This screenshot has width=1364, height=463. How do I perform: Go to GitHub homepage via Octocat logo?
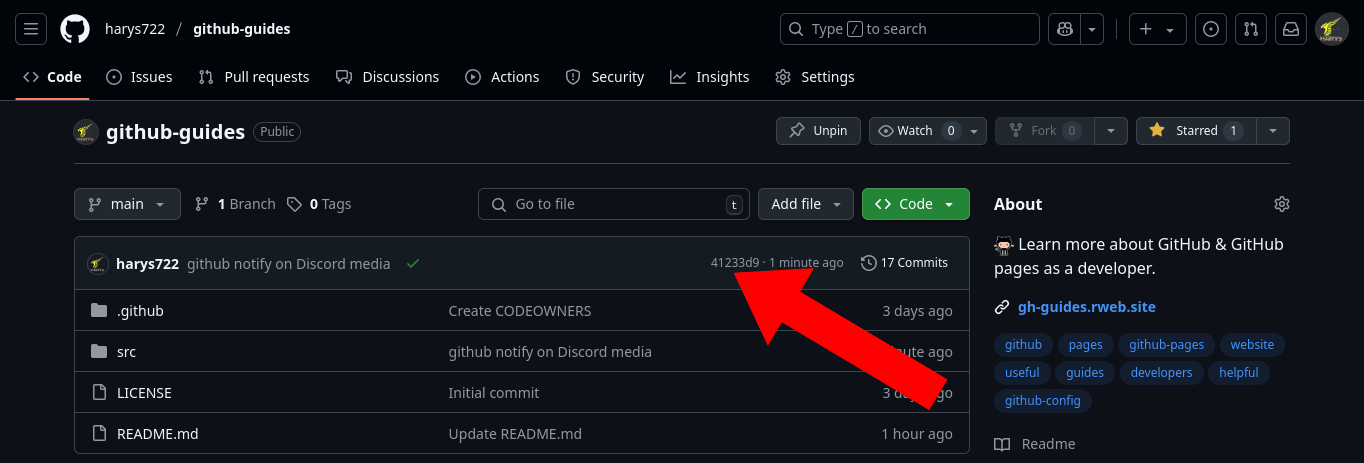tap(75, 29)
